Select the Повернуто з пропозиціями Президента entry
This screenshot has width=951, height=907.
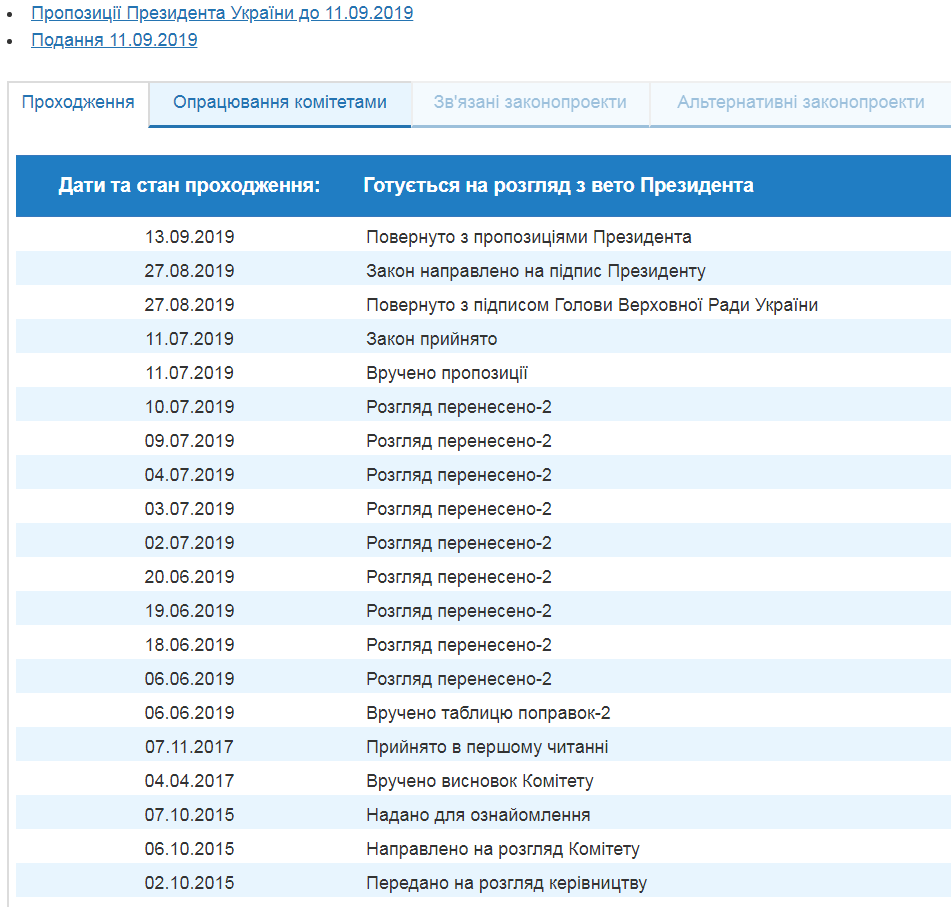[528, 238]
